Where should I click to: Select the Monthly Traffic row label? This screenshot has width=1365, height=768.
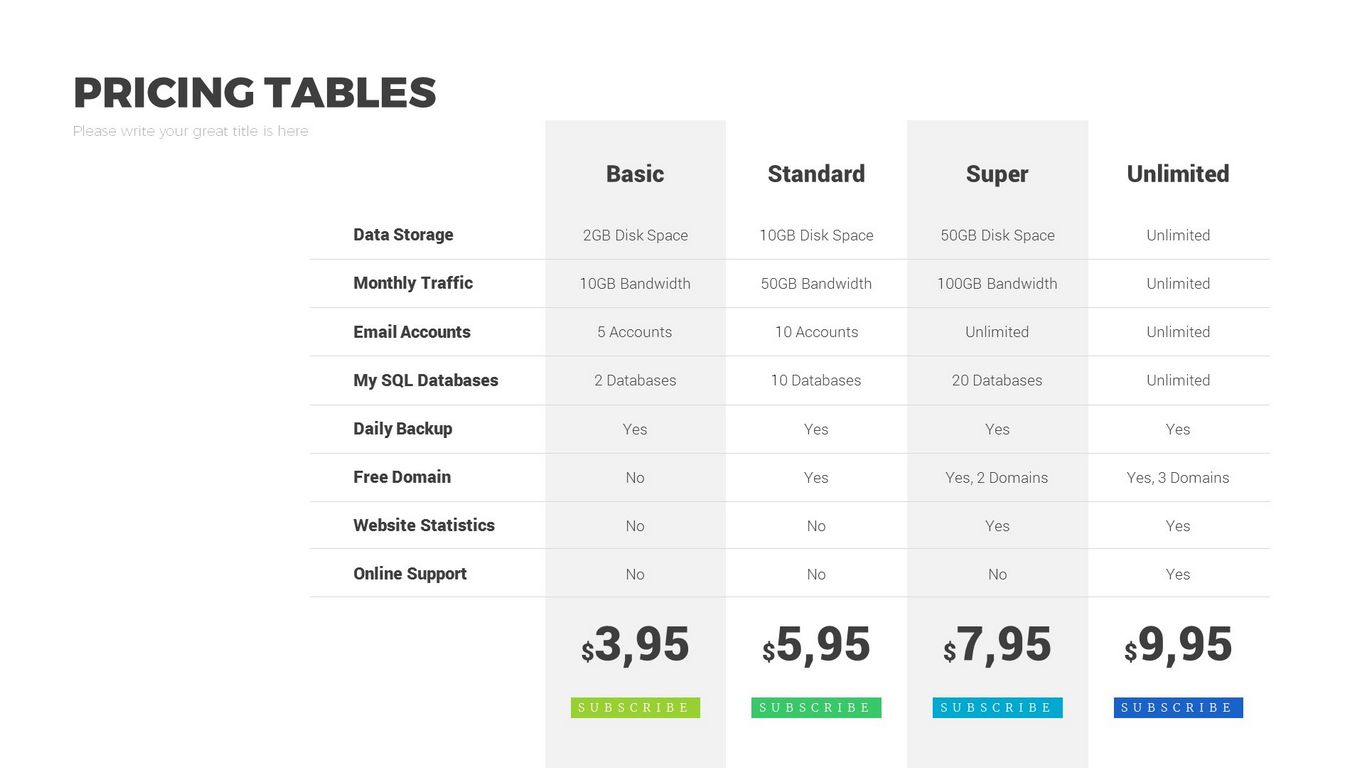point(413,283)
